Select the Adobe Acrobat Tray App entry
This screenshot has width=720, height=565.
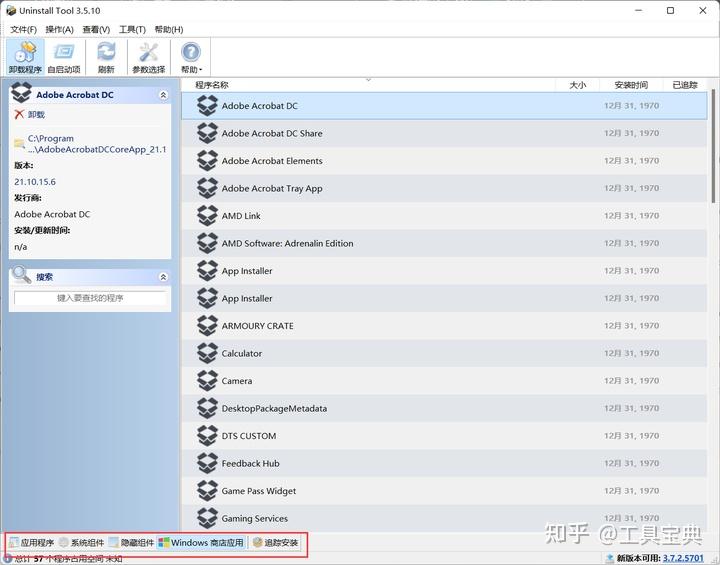point(444,188)
